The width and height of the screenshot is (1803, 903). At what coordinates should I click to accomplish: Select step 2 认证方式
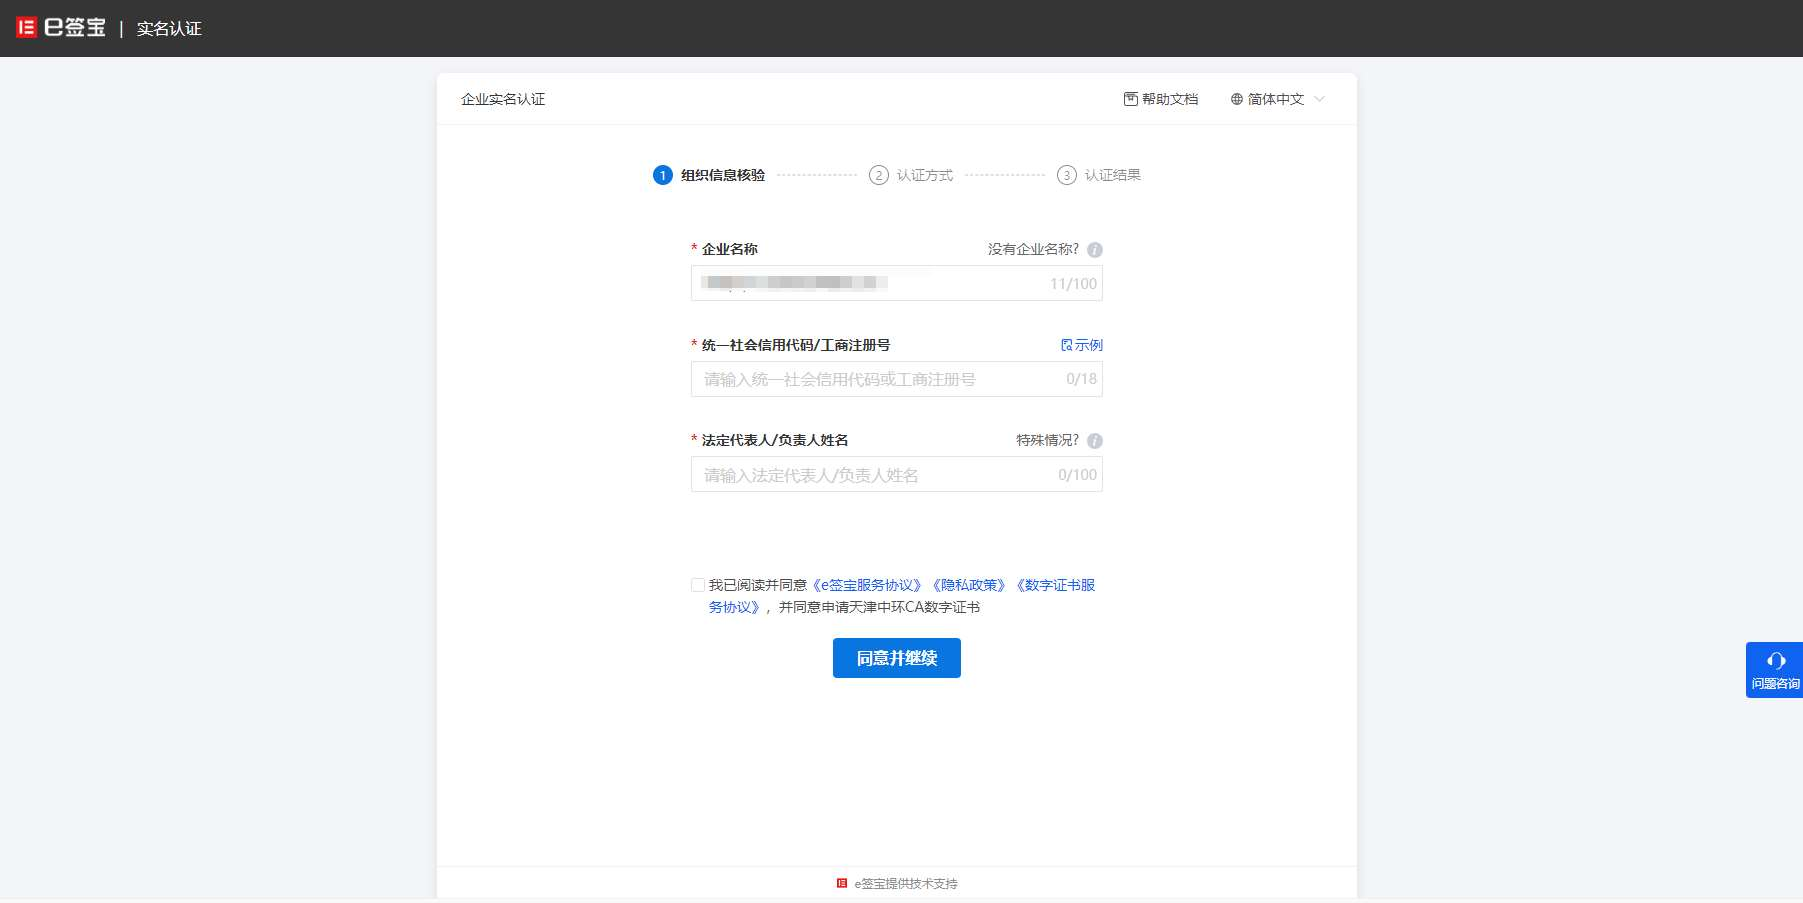coord(911,175)
